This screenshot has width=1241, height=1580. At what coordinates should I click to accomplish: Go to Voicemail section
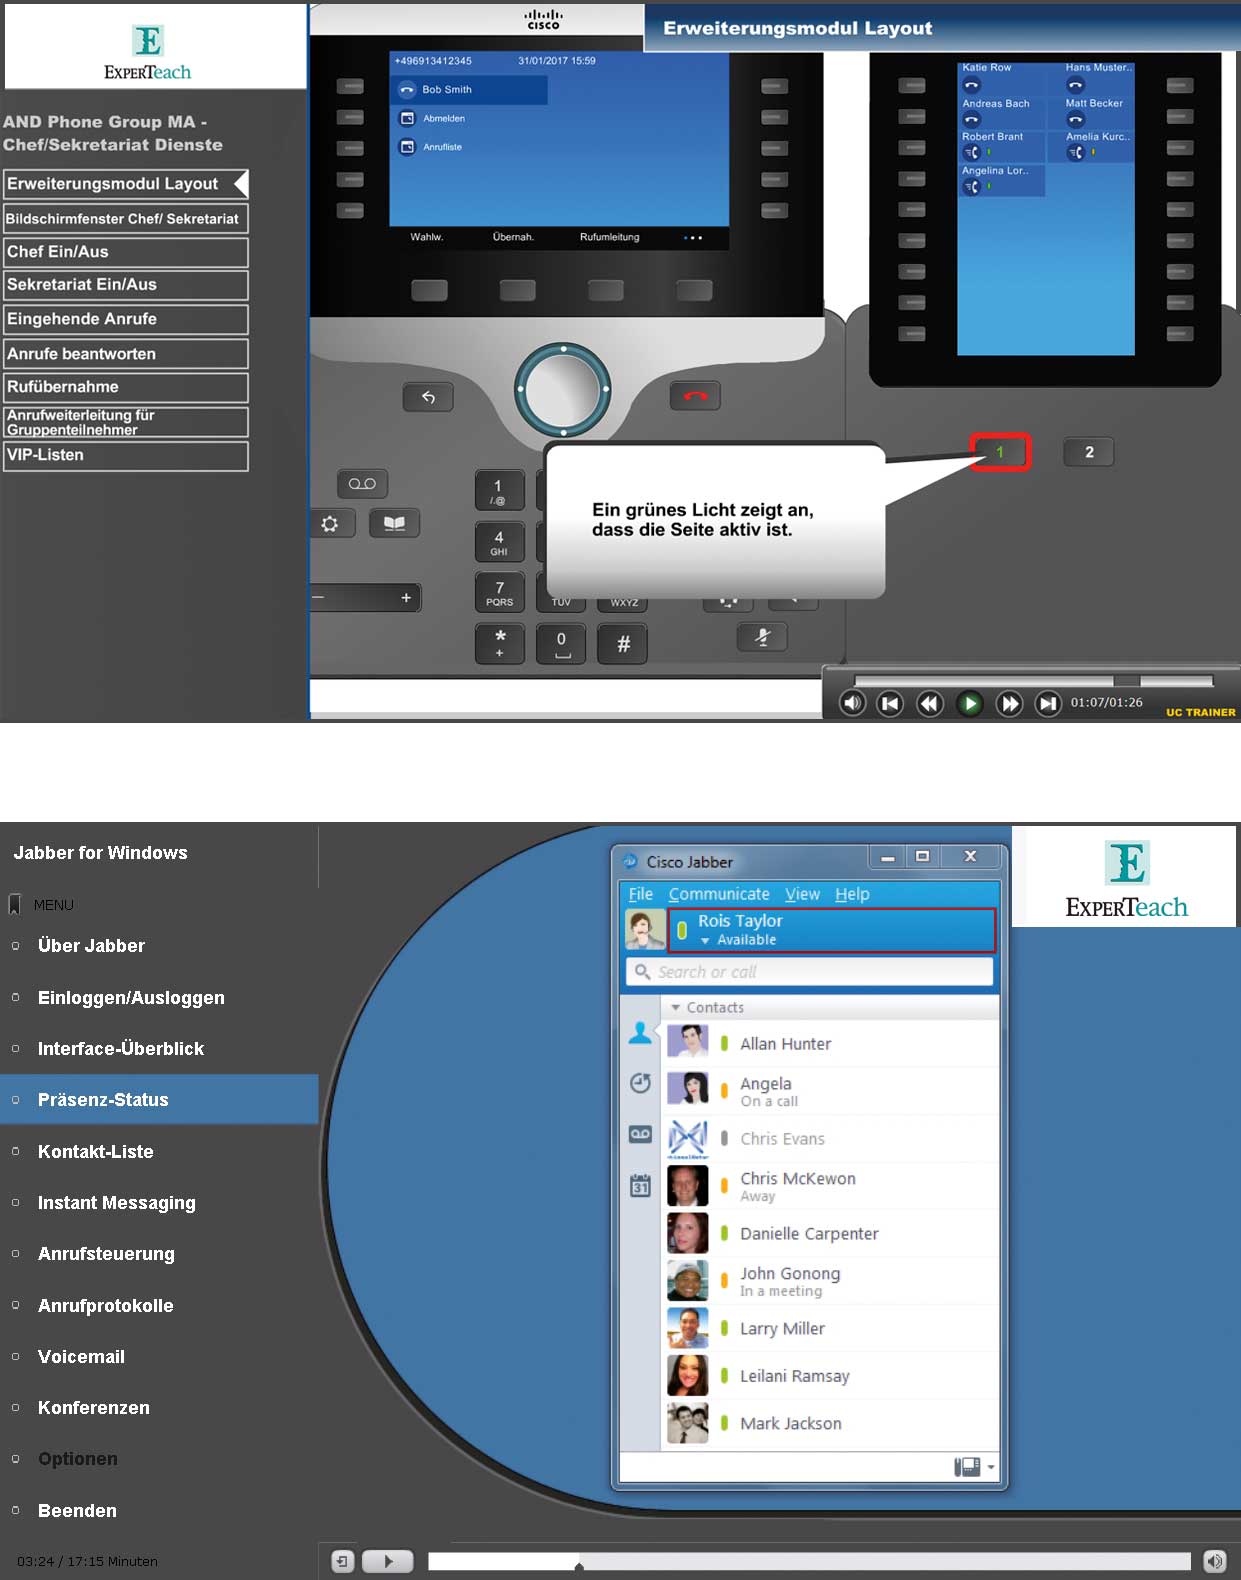click(x=81, y=1357)
